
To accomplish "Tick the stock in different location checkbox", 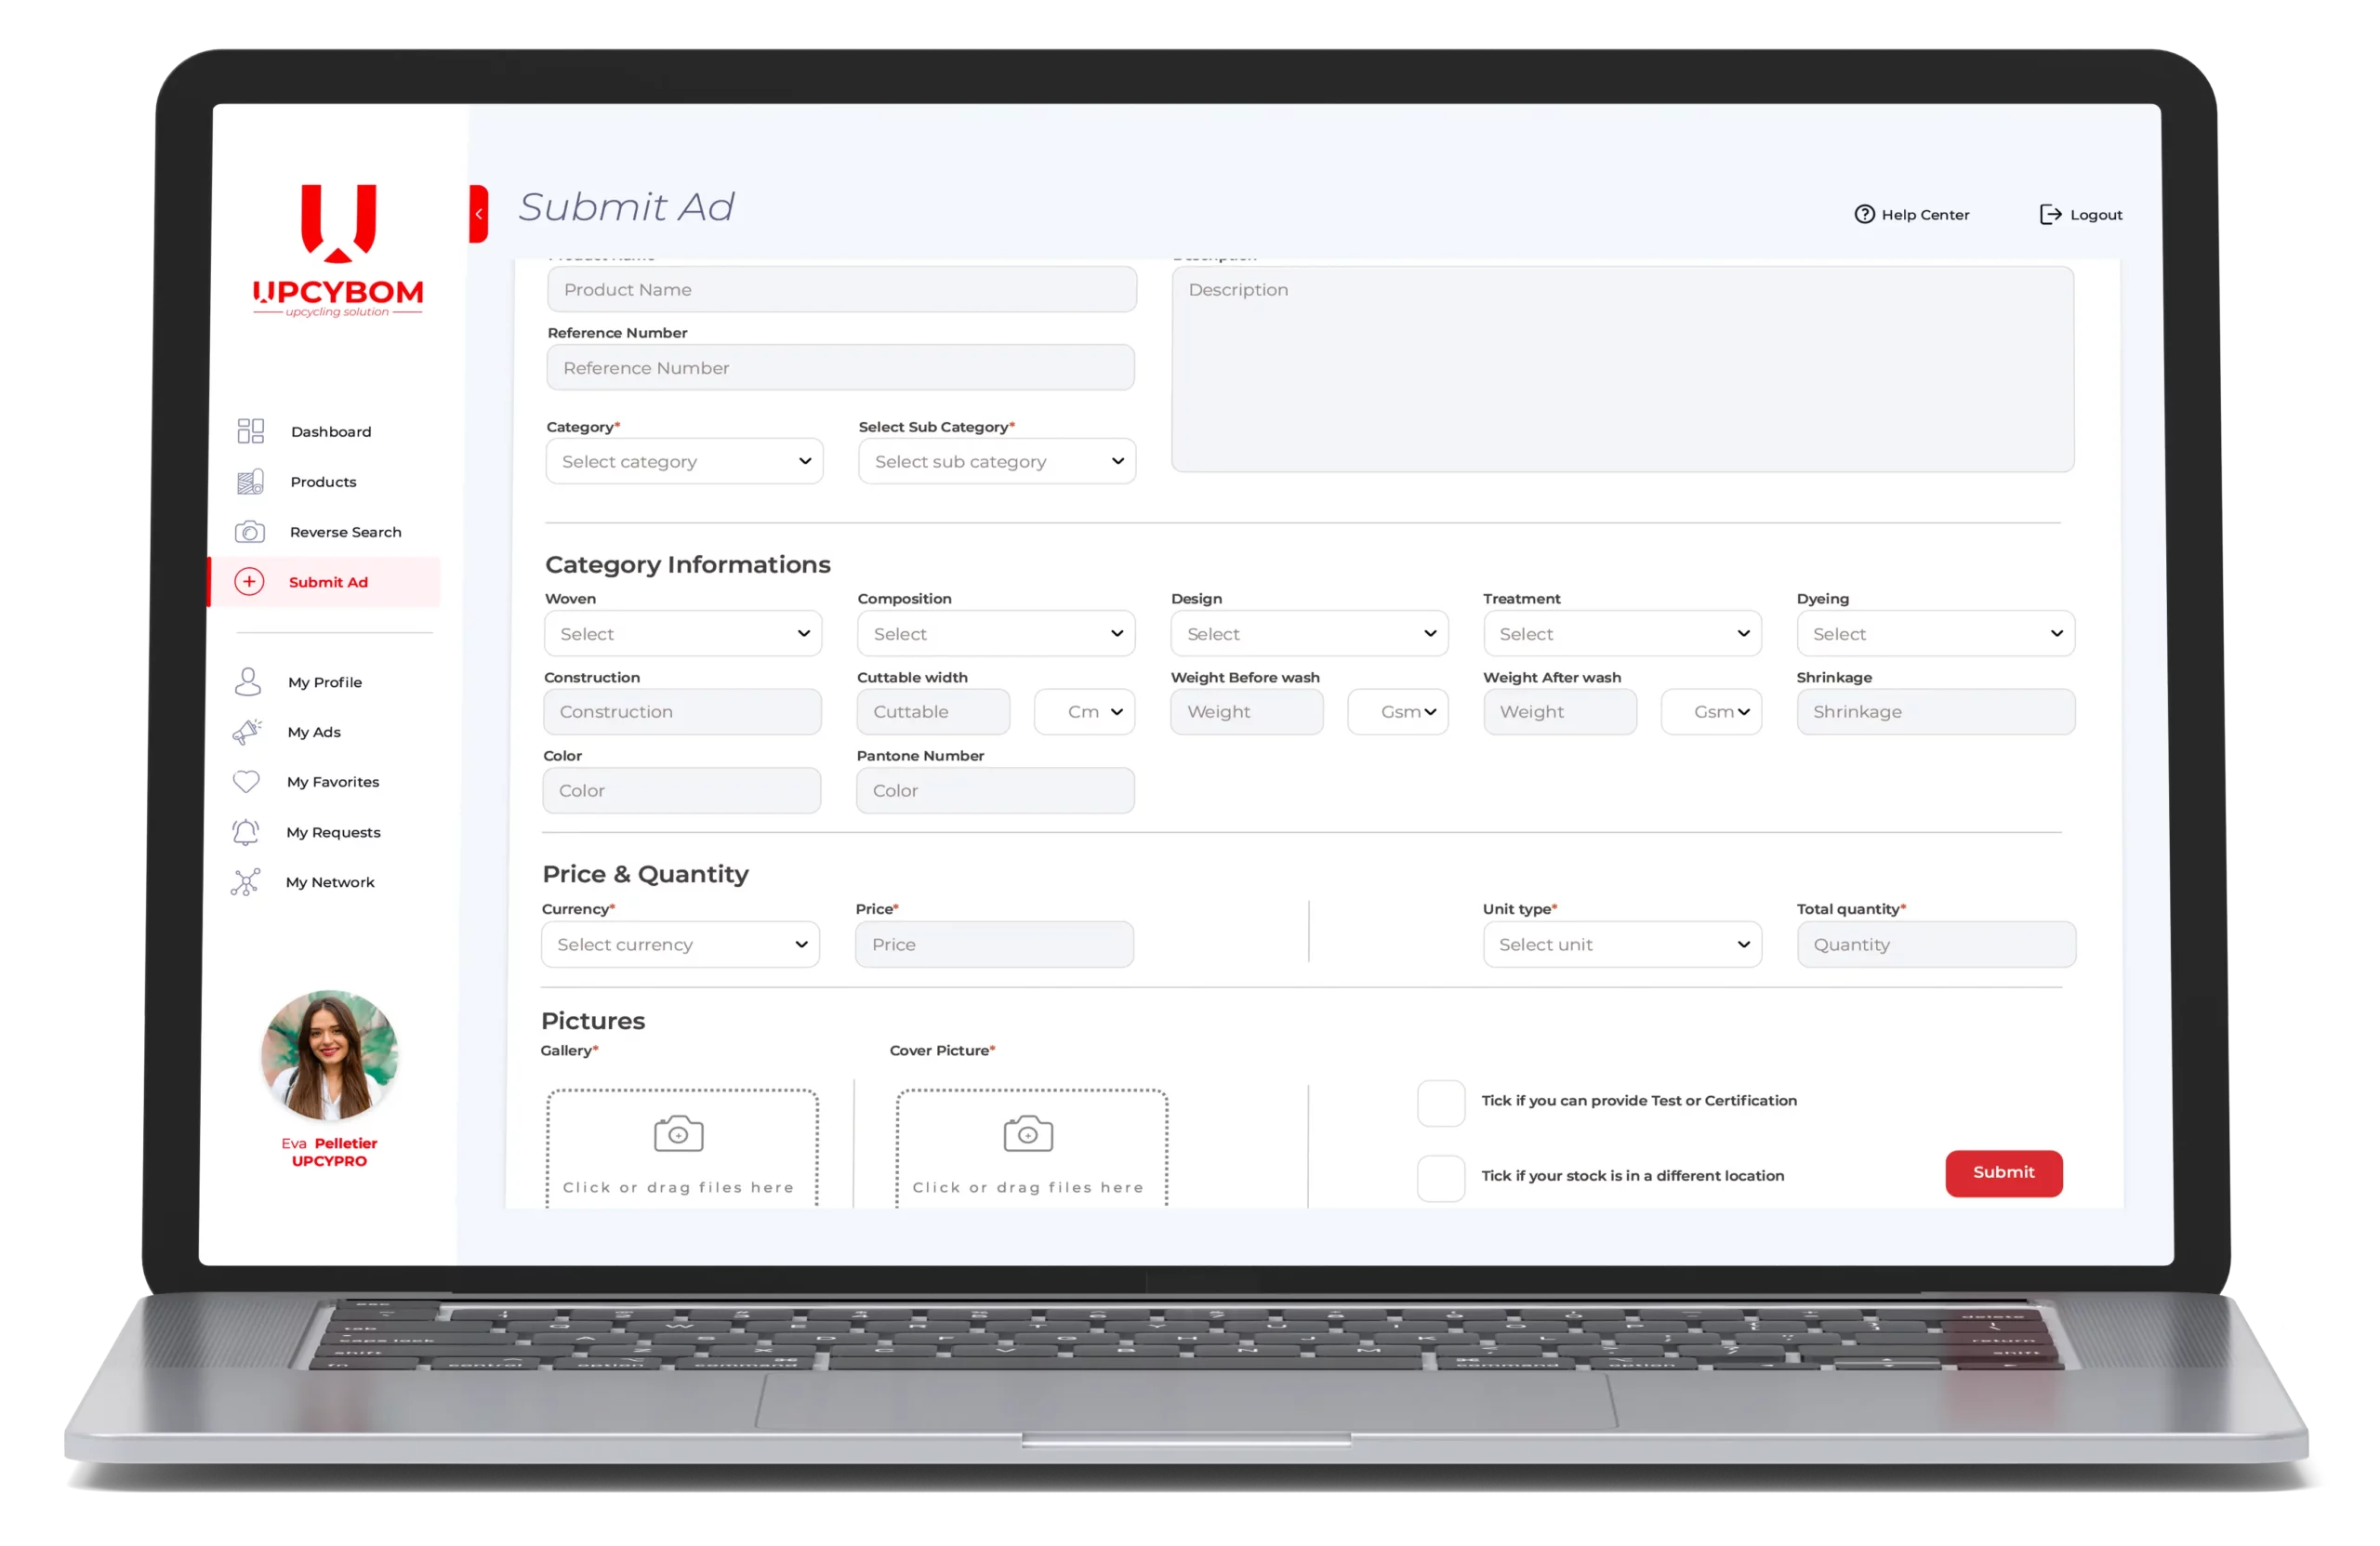I will coord(1441,1178).
